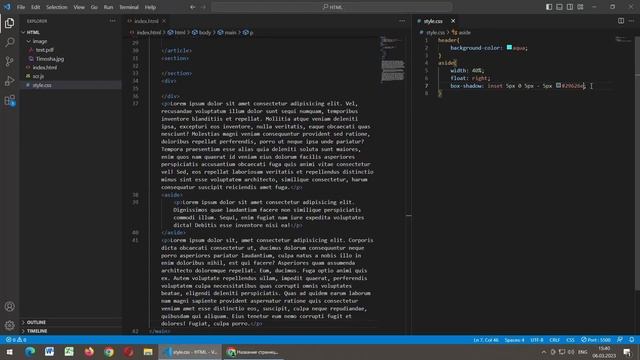Click the Go Forward arrow in title bar

tap(203, 7)
